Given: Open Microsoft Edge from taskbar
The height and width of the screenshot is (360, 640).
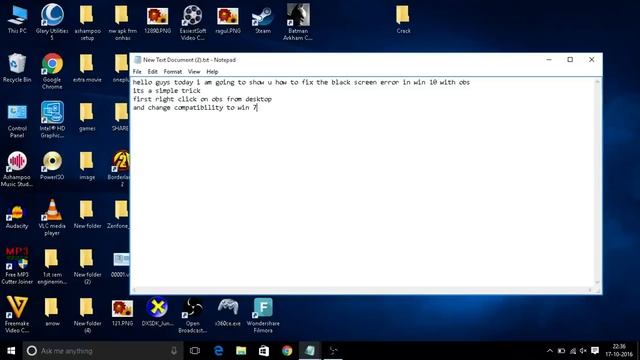Looking at the screenshot, I should (x=218, y=351).
